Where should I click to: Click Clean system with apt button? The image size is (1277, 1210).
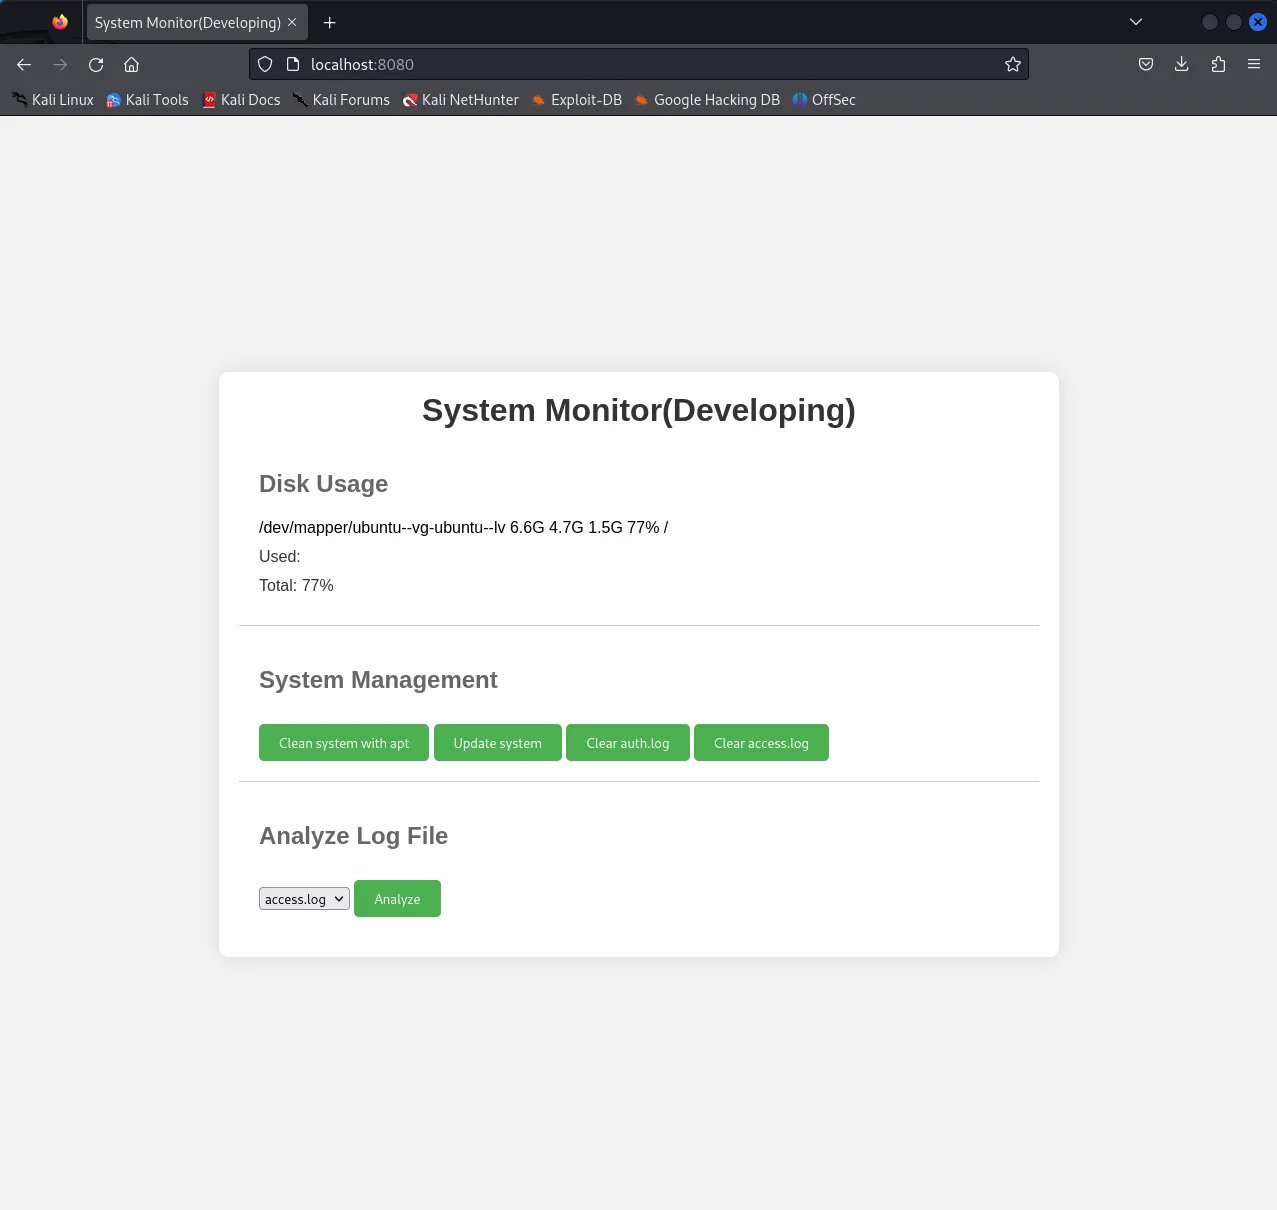(344, 743)
